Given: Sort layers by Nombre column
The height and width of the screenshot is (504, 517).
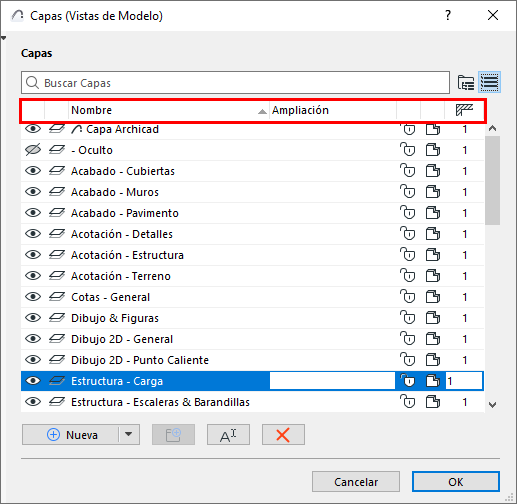Looking at the screenshot, I should click(169, 110).
